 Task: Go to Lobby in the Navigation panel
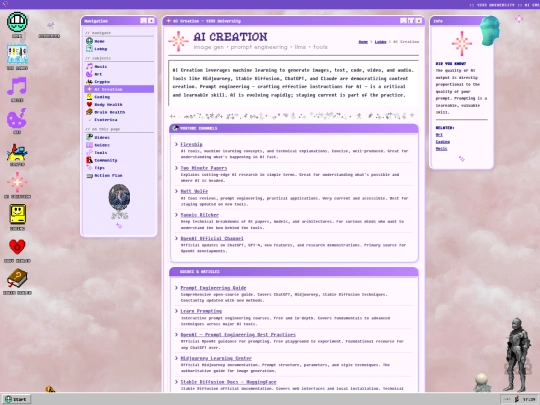[119, 49]
